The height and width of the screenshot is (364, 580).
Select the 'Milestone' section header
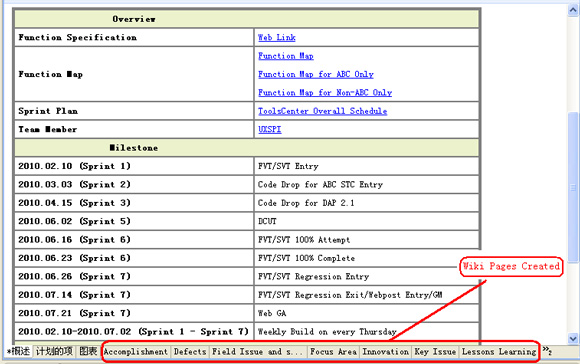pyautogui.click(x=247, y=148)
